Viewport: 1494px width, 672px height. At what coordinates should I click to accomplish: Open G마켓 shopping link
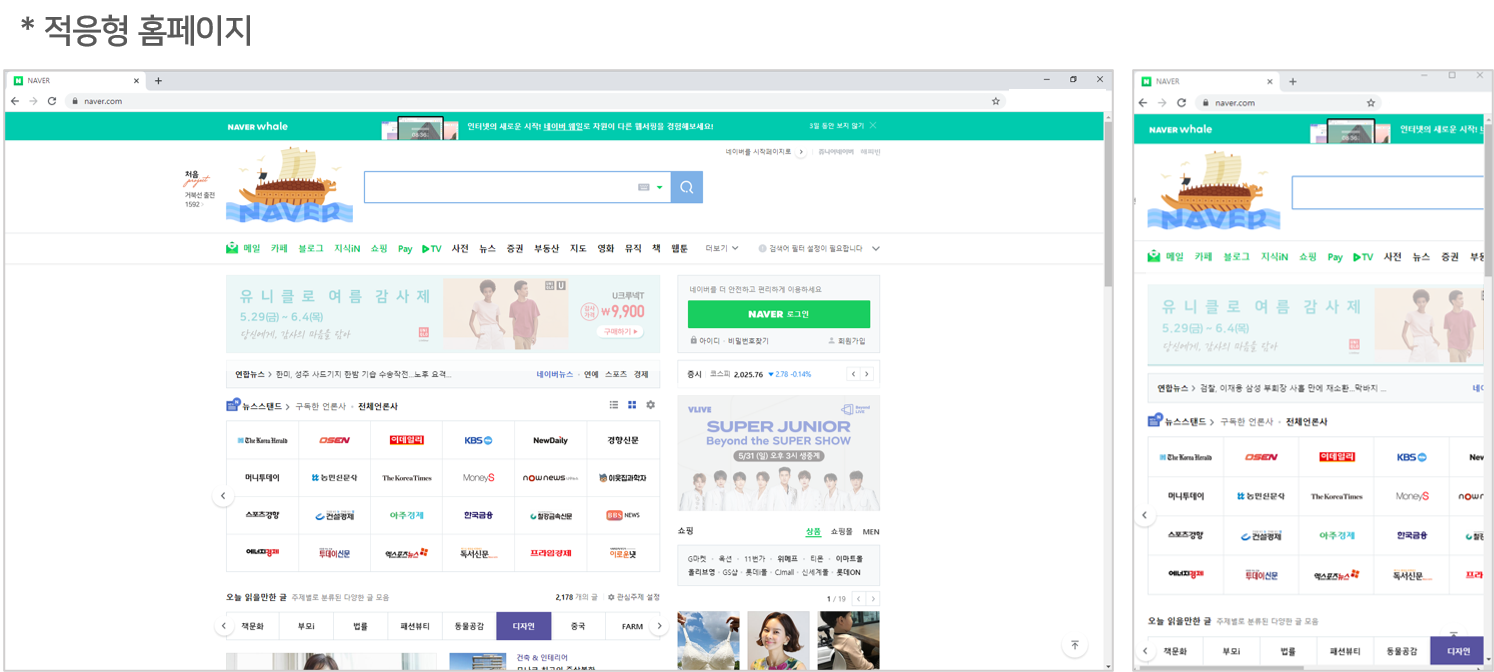pos(697,559)
